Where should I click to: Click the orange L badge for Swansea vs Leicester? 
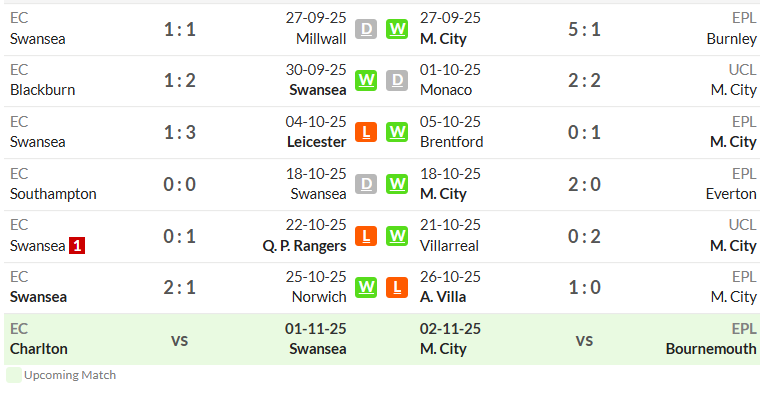click(x=366, y=132)
